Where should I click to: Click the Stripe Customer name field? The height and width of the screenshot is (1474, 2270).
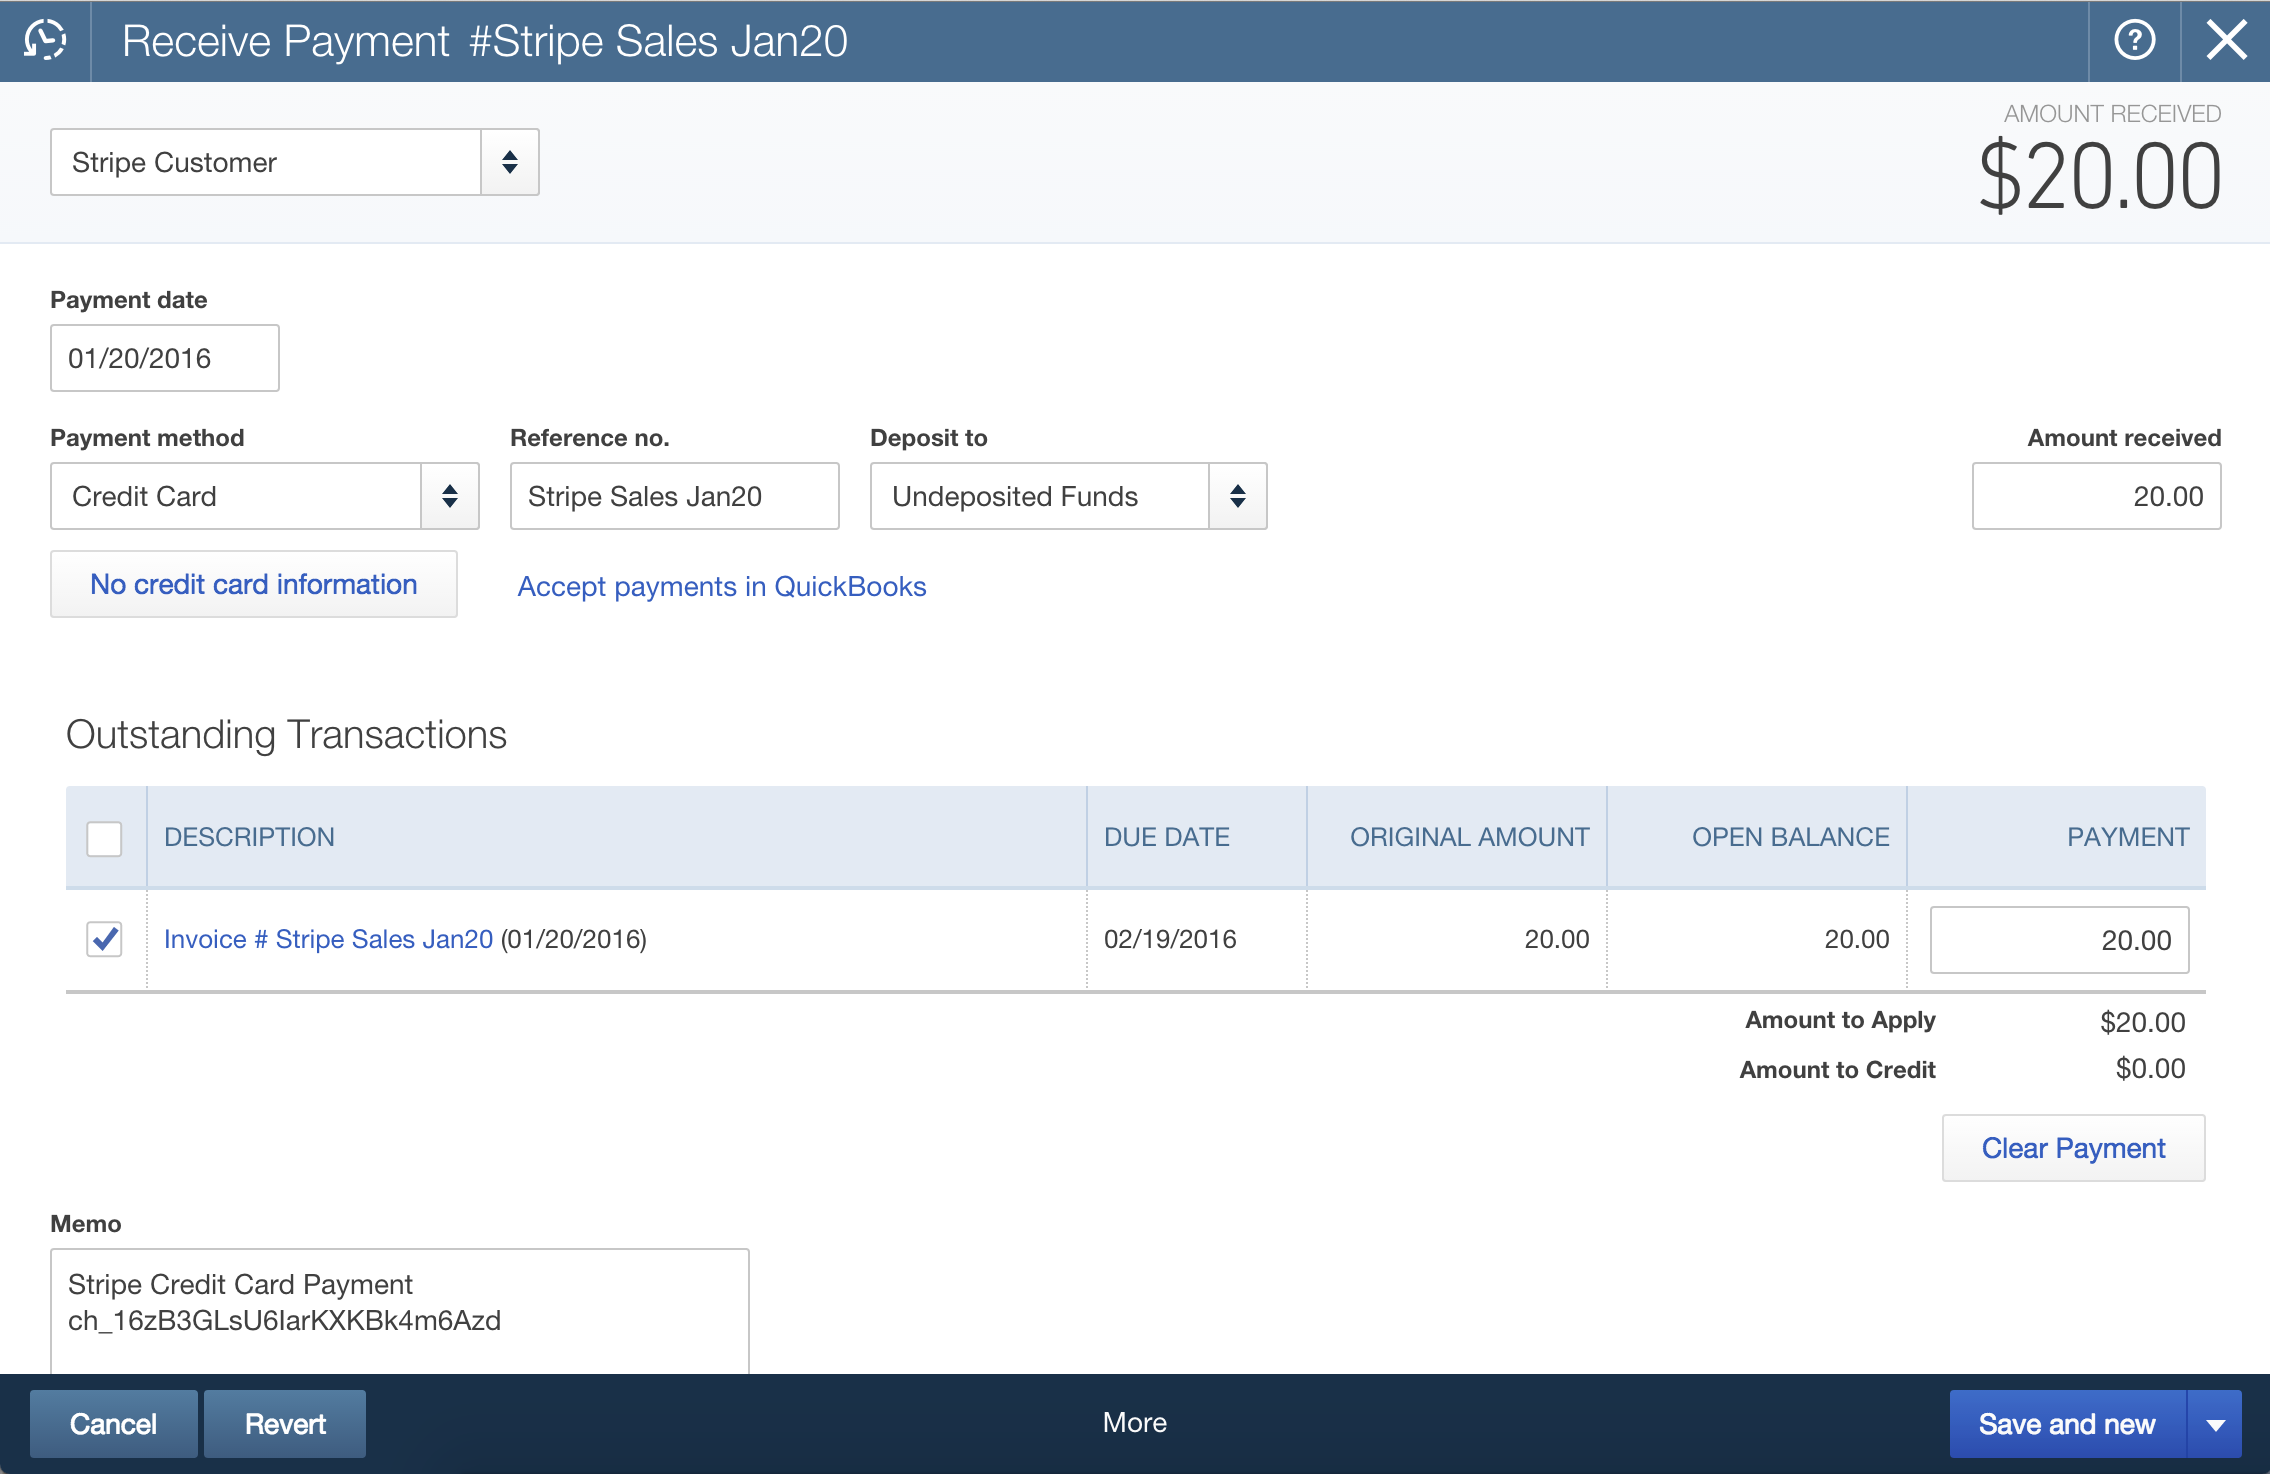coord(266,162)
